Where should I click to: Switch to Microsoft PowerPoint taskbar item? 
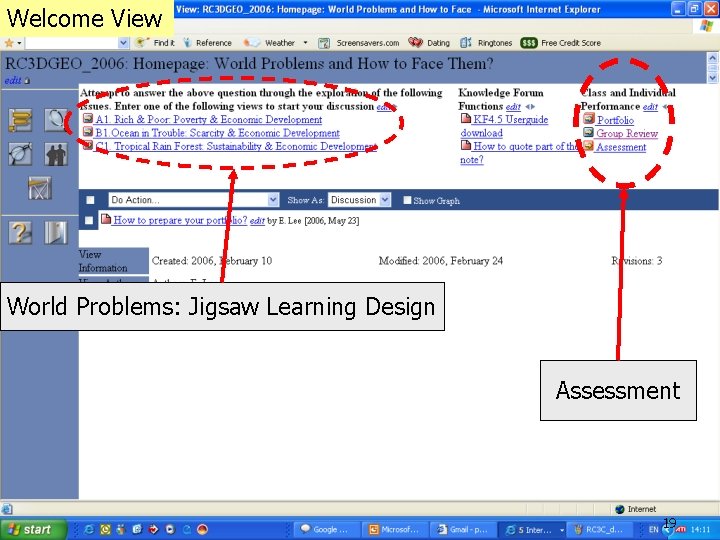tap(395, 529)
